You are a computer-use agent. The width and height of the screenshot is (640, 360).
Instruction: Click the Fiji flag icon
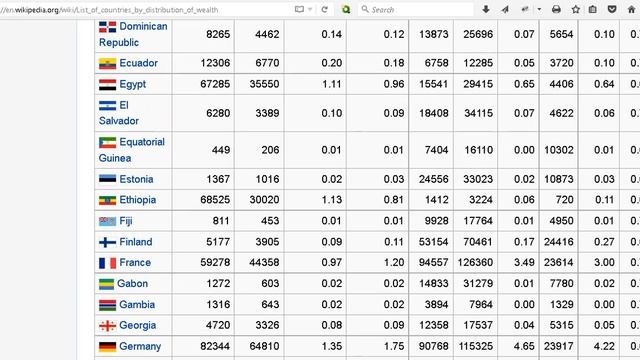tap(107, 222)
